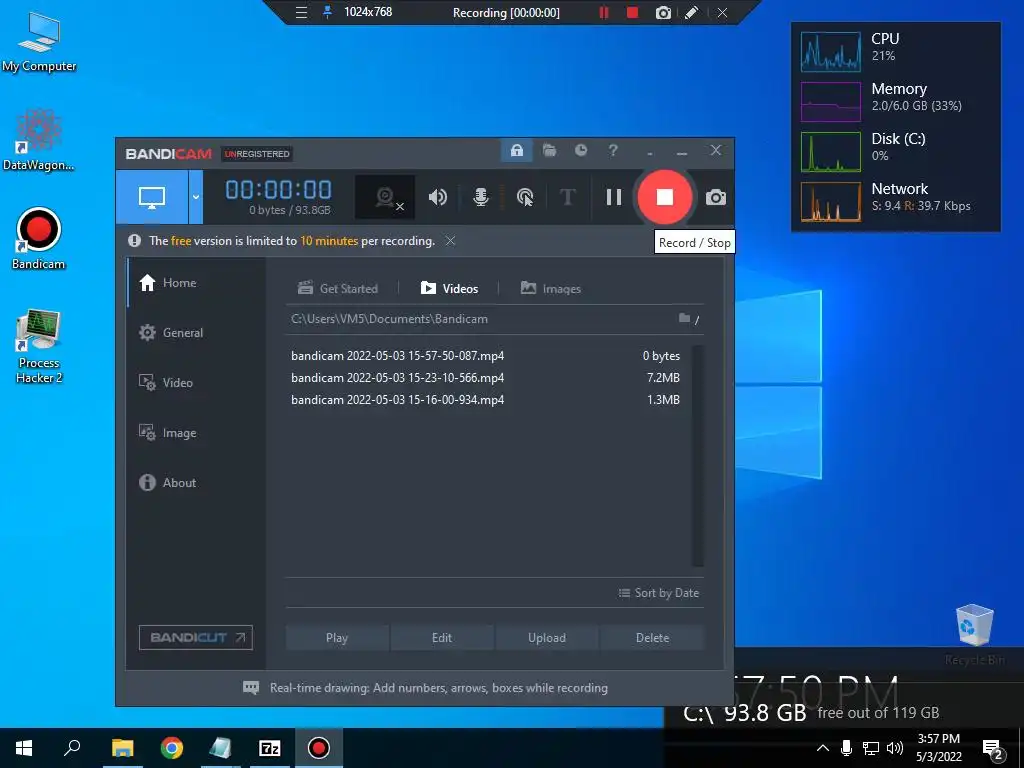Click the lock icon in Bandicam title bar
The width and height of the screenshot is (1024, 768).
(x=517, y=151)
